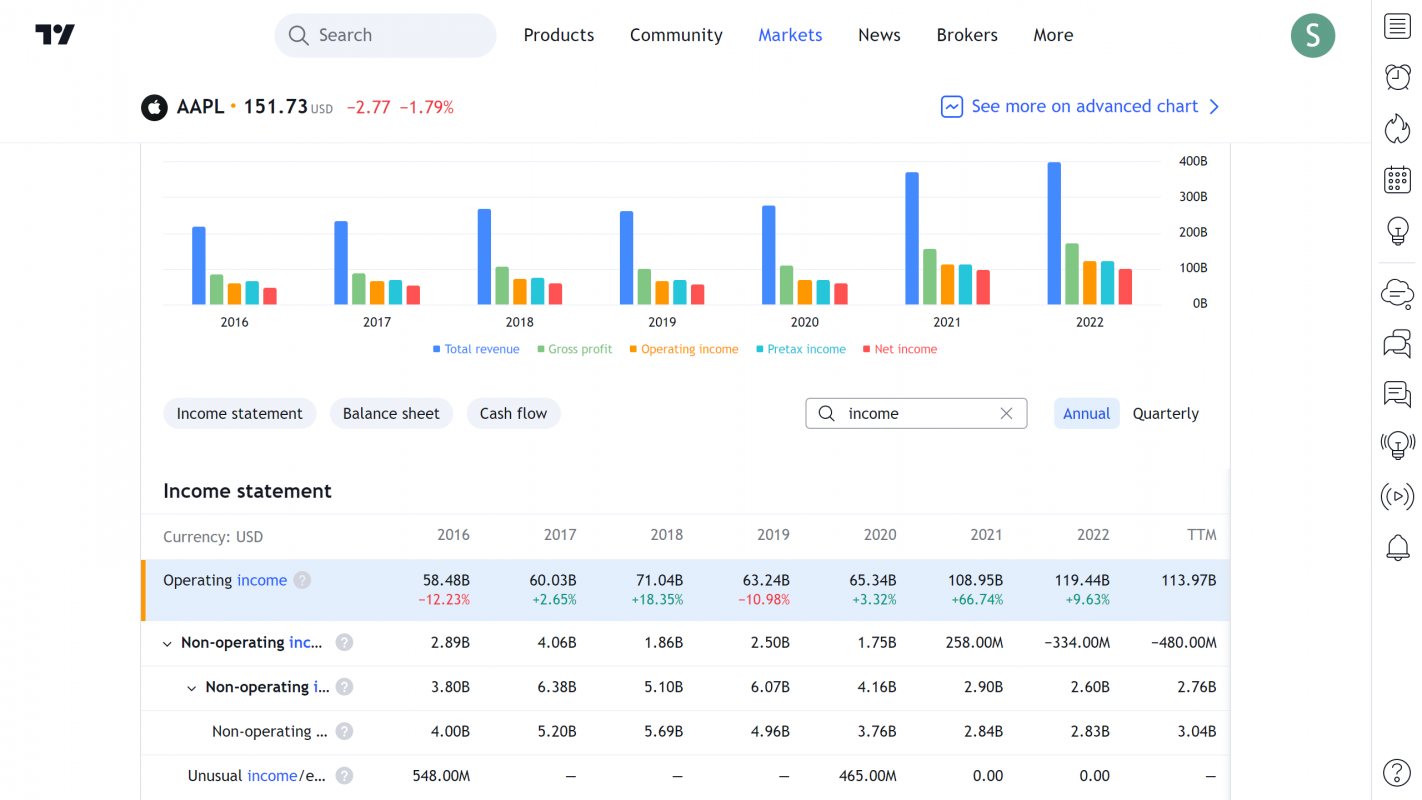
Task: Collapse the nested Non-operating income row
Action: point(192,688)
